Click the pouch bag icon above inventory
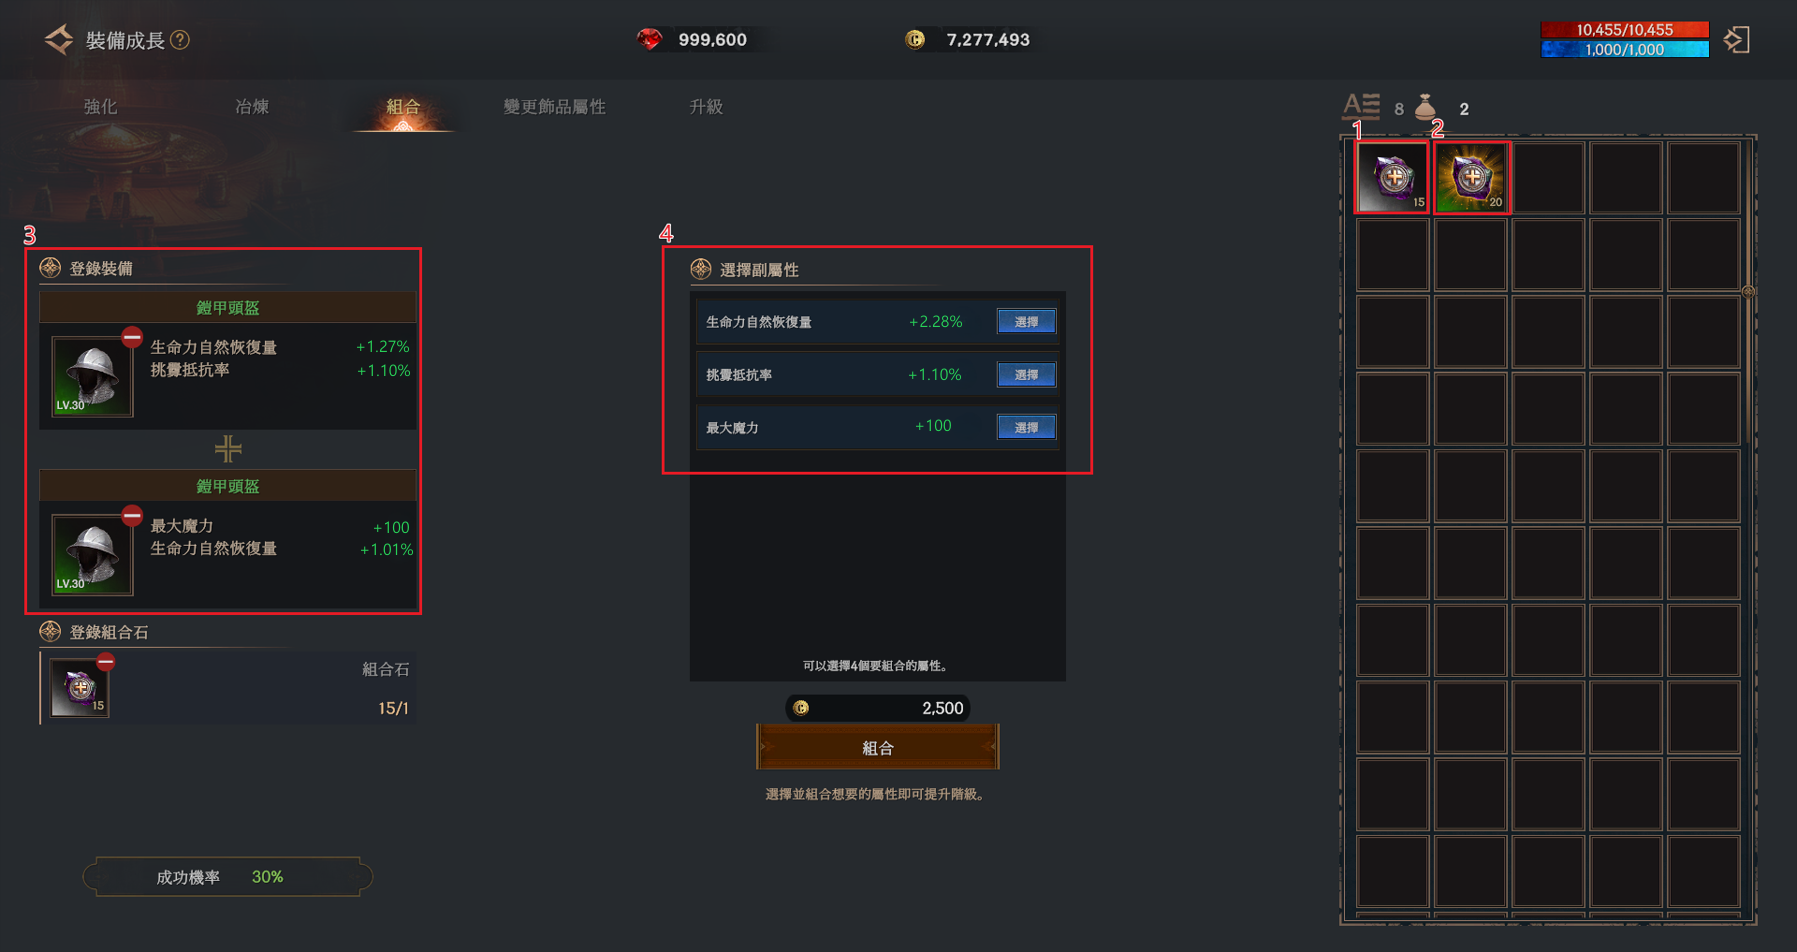1797x952 pixels. pyautogui.click(x=1426, y=107)
